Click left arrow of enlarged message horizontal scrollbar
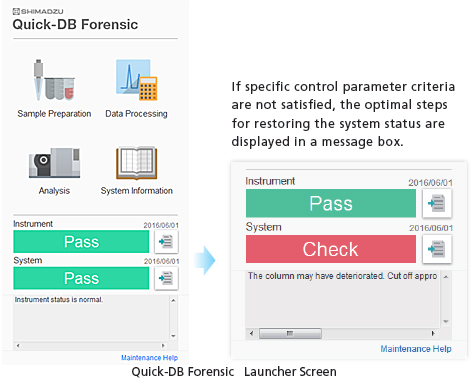The width and height of the screenshot is (475, 382). click(x=252, y=333)
